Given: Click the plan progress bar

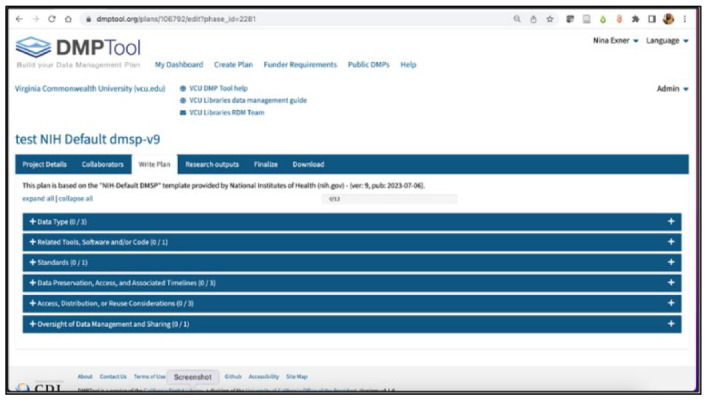Looking at the screenshot, I should pyautogui.click(x=389, y=199).
